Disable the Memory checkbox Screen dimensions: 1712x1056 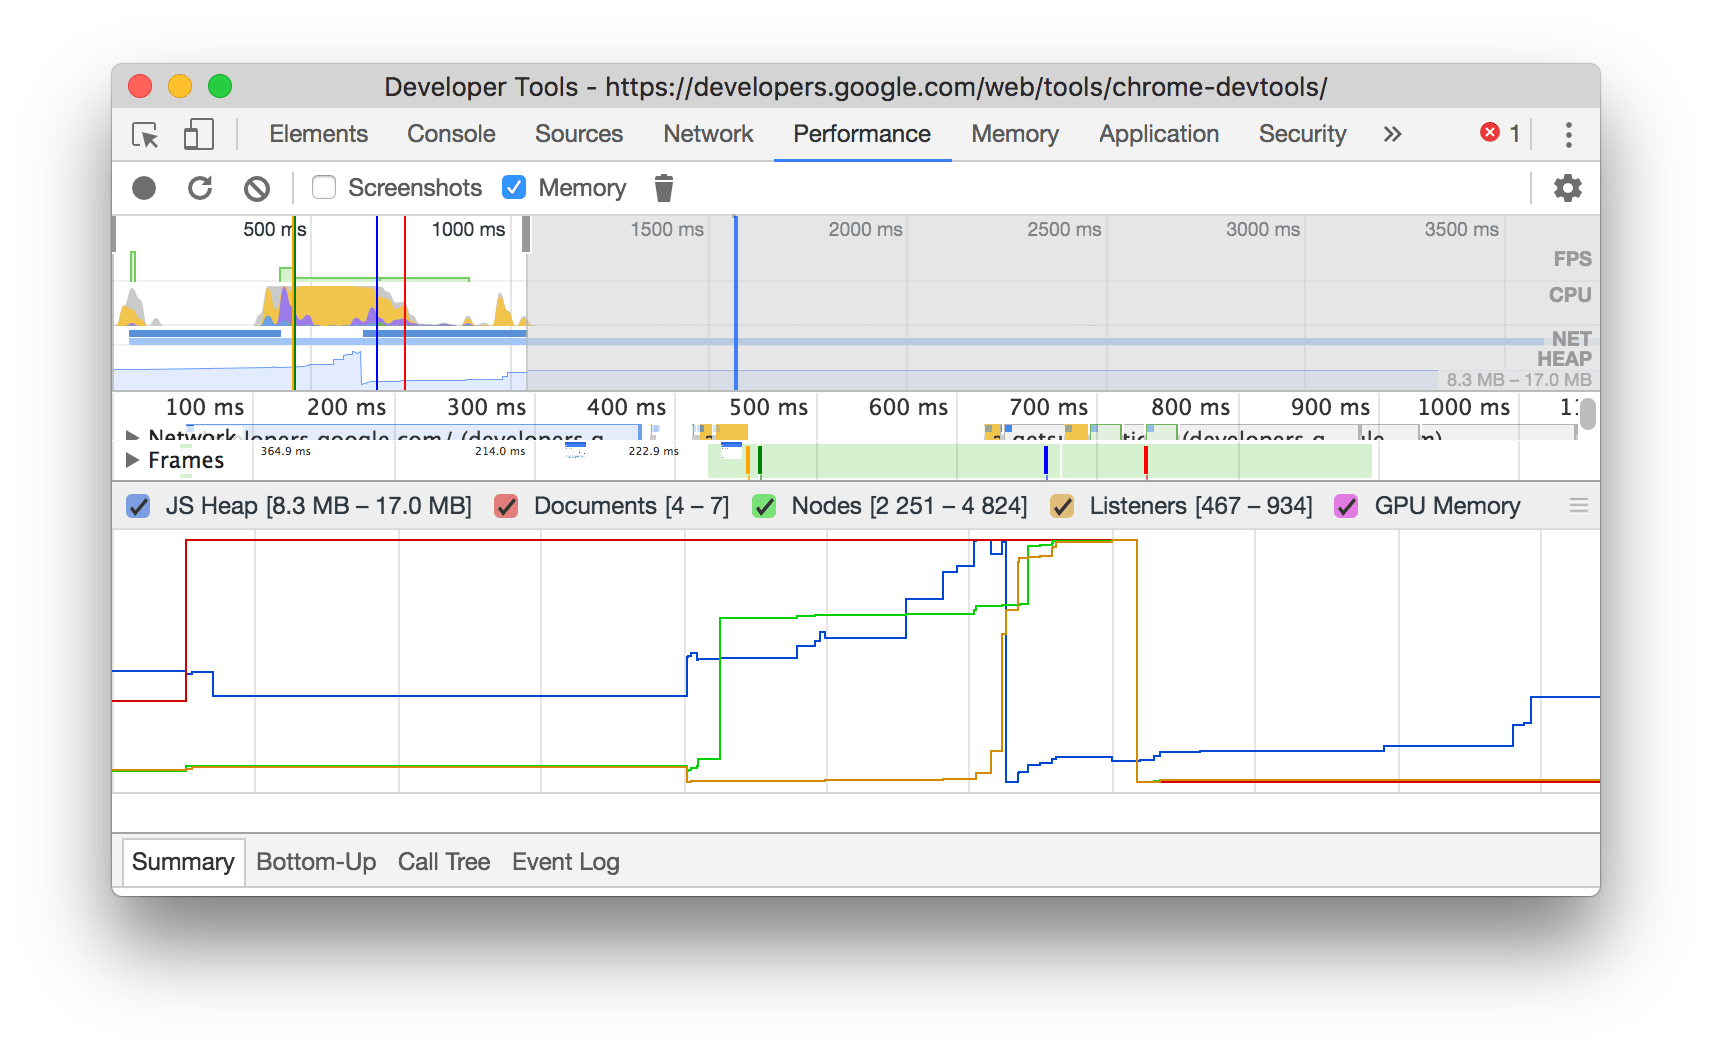513,187
